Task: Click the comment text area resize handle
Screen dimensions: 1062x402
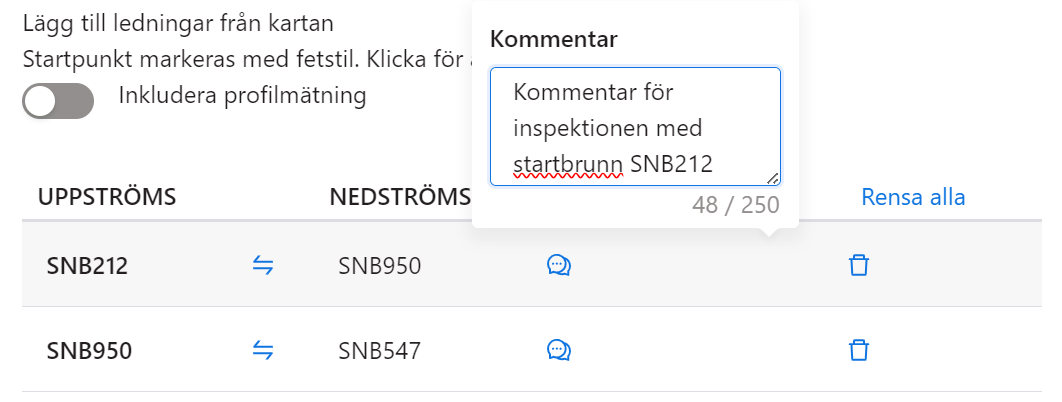Action: tap(772, 177)
